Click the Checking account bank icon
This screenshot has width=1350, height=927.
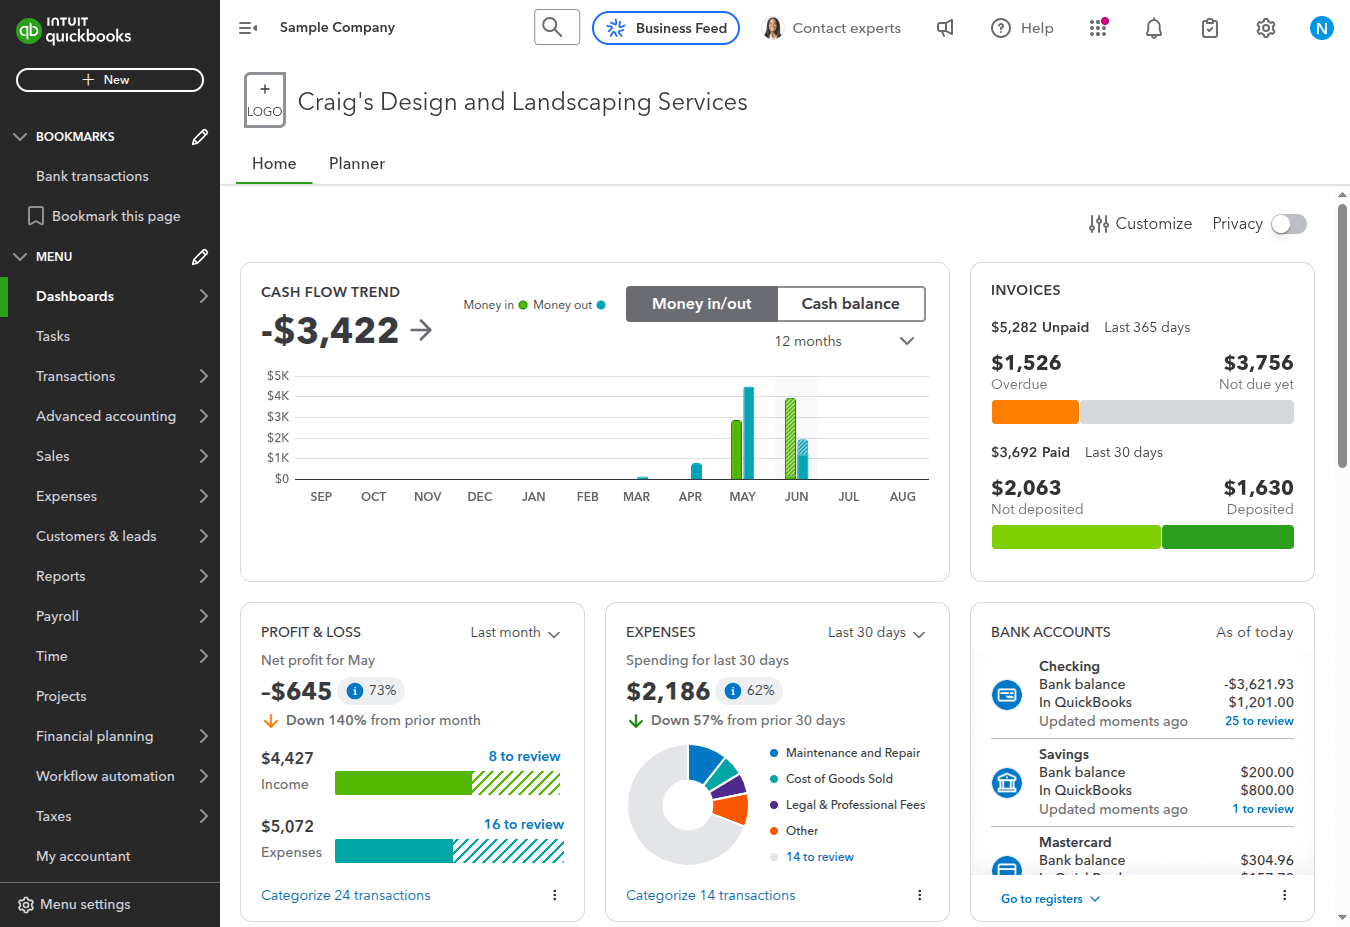tap(1007, 694)
